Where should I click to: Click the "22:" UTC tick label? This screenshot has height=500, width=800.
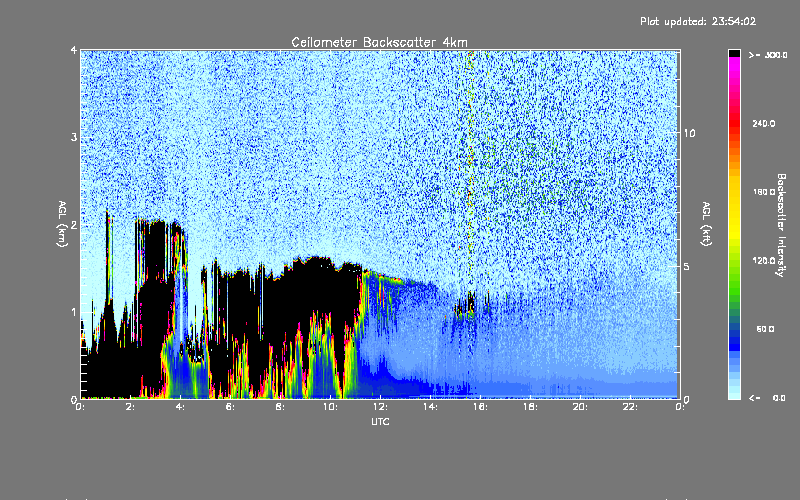pyautogui.click(x=630, y=407)
